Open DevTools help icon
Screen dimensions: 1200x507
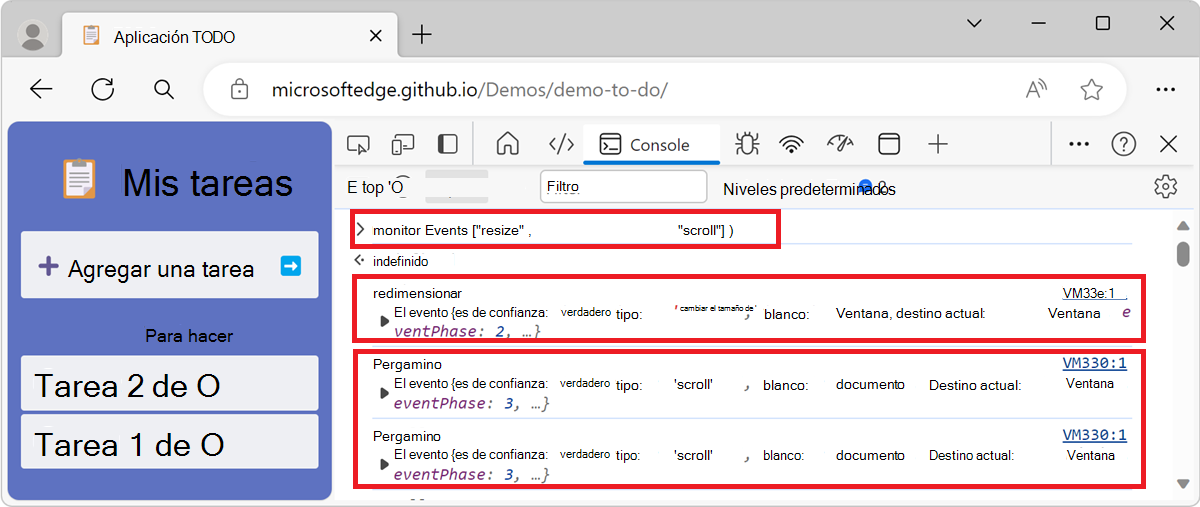point(1124,145)
